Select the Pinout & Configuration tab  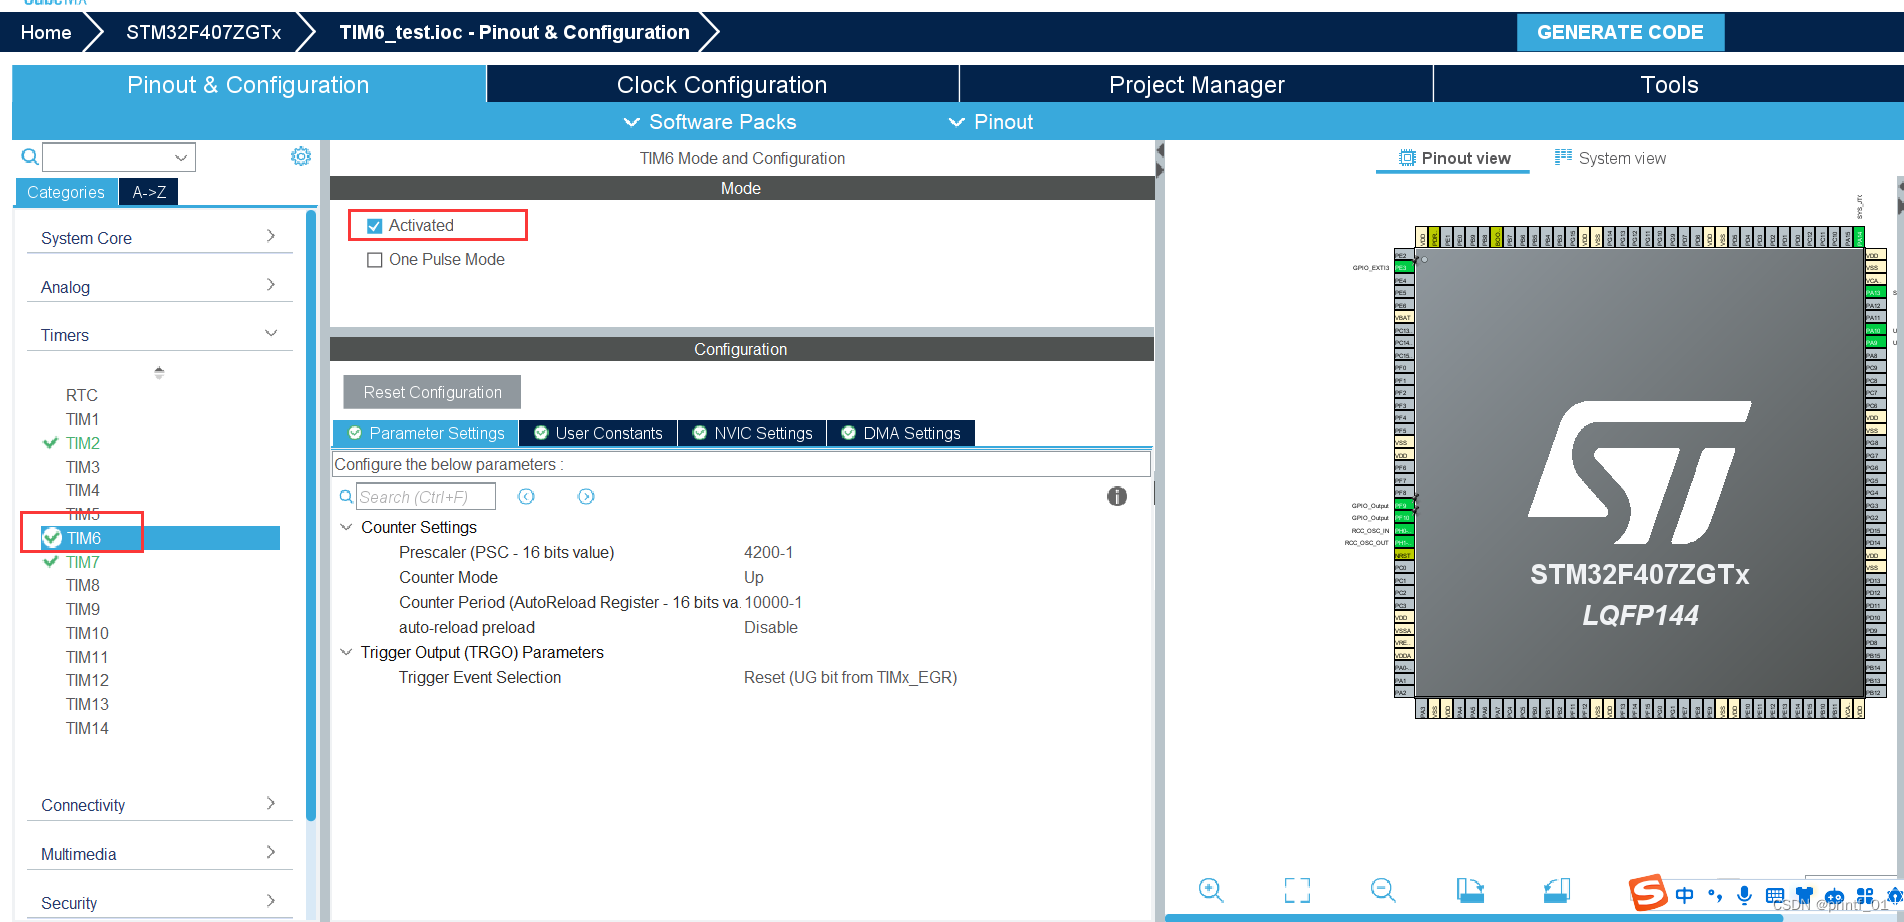(x=248, y=85)
